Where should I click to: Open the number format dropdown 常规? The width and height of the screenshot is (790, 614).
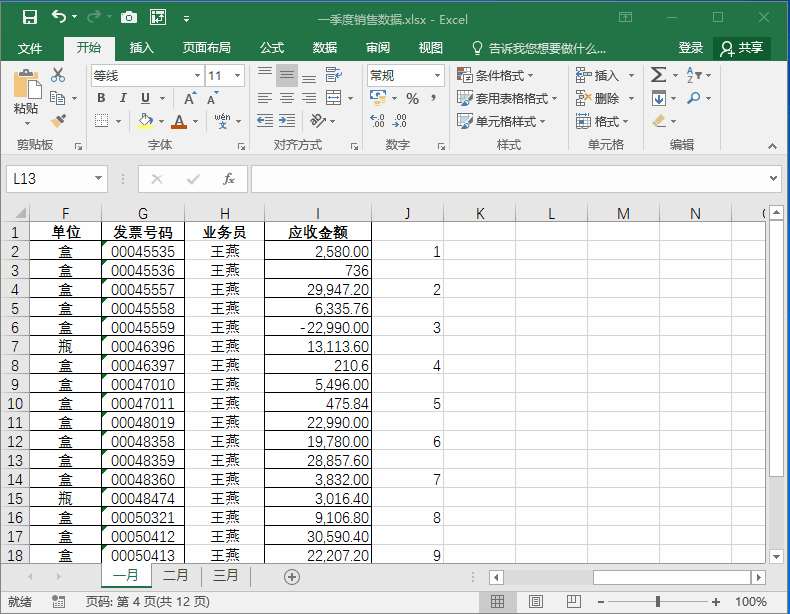coord(437,76)
